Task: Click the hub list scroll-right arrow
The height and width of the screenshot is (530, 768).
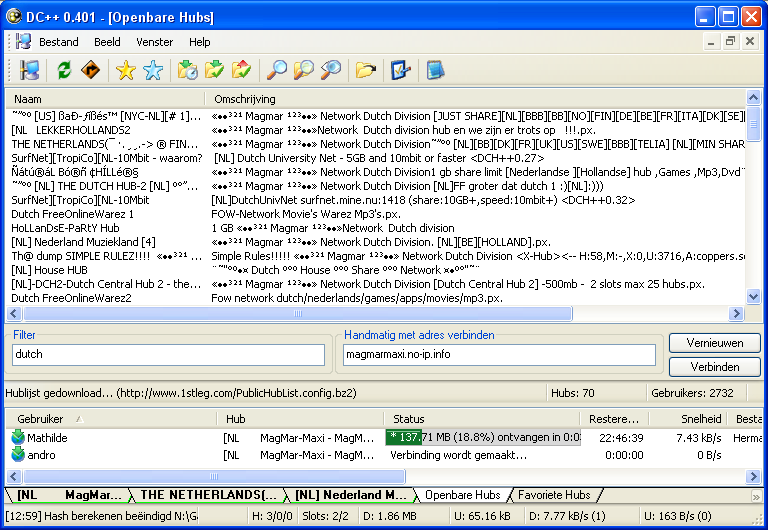Action: pyautogui.click(x=736, y=313)
